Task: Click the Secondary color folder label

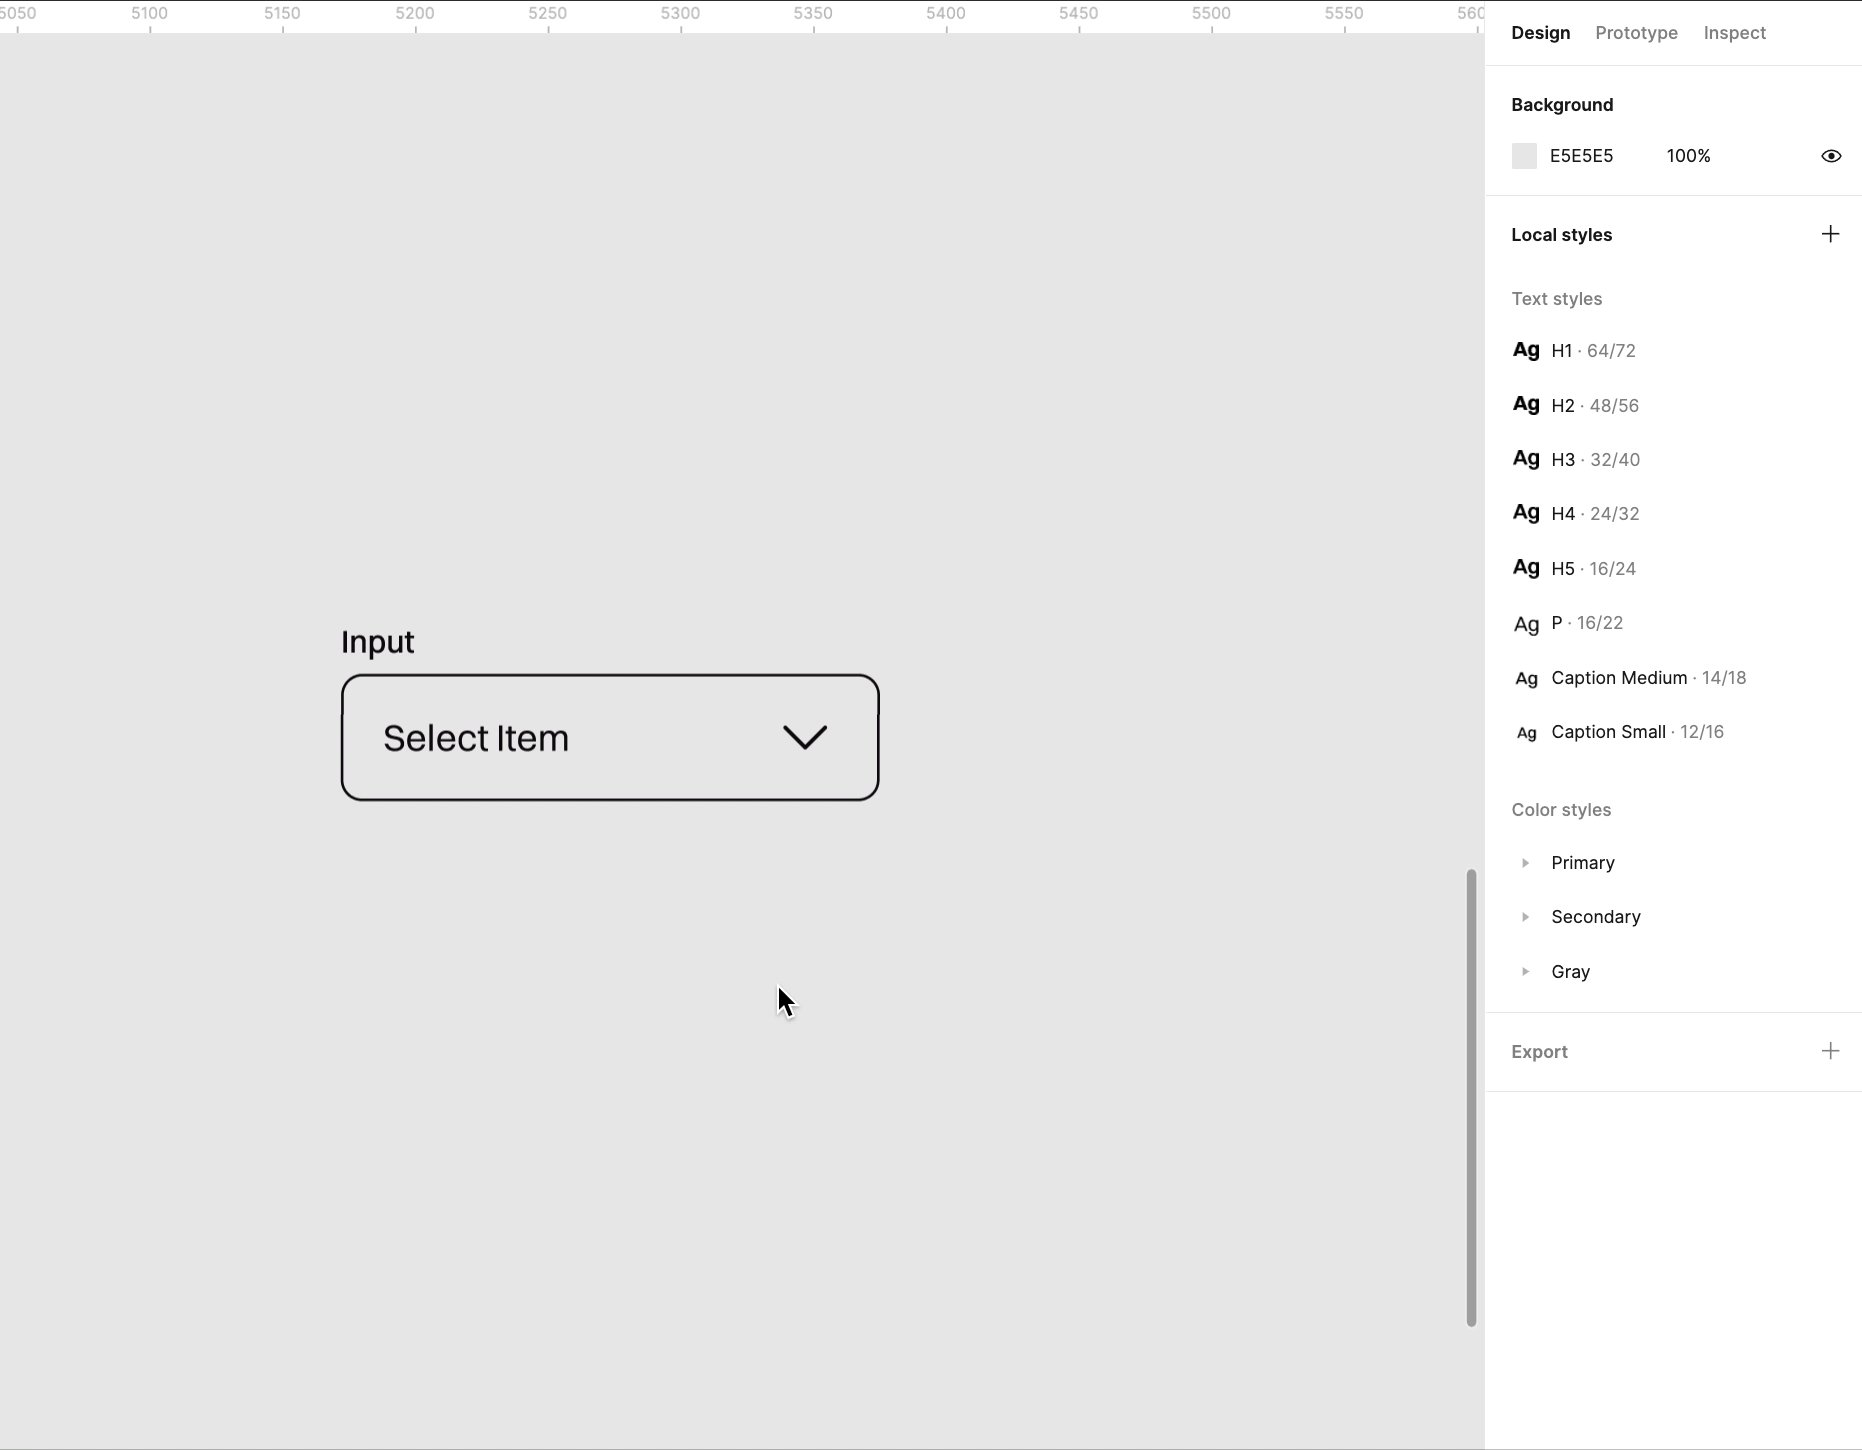Action: point(1595,917)
